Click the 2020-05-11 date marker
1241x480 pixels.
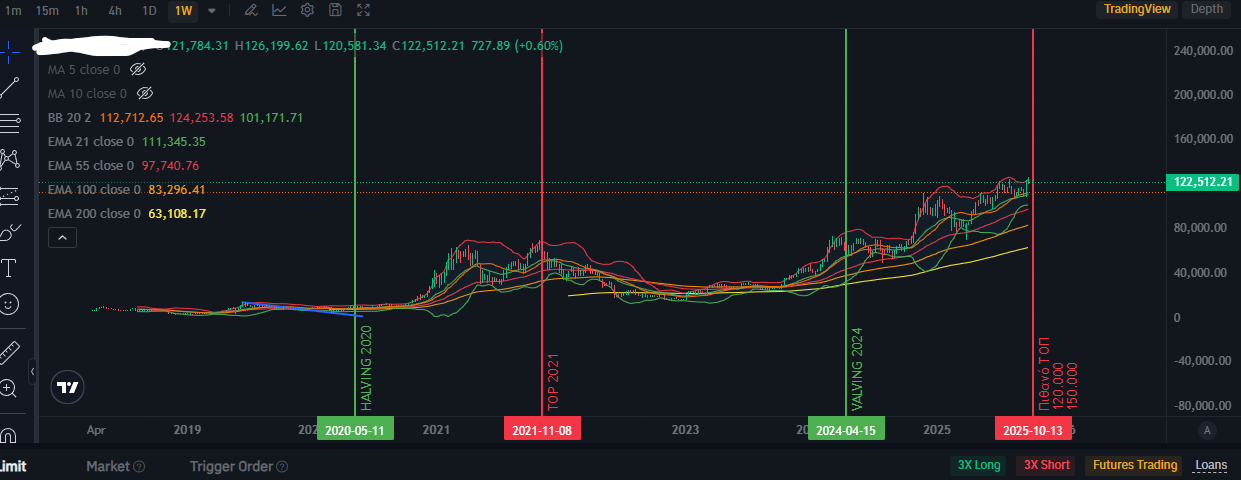(x=355, y=430)
